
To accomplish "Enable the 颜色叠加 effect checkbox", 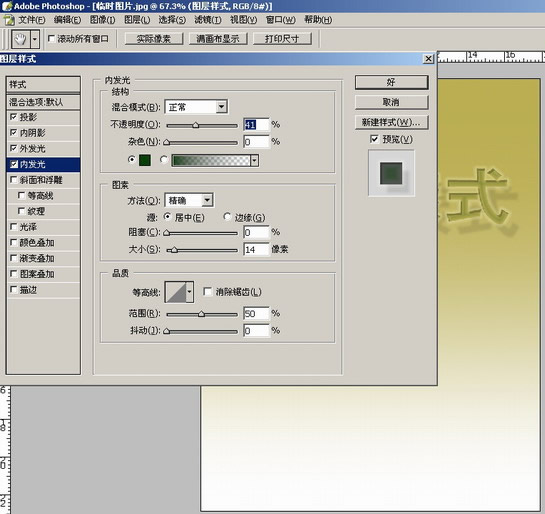I will click(x=14, y=243).
